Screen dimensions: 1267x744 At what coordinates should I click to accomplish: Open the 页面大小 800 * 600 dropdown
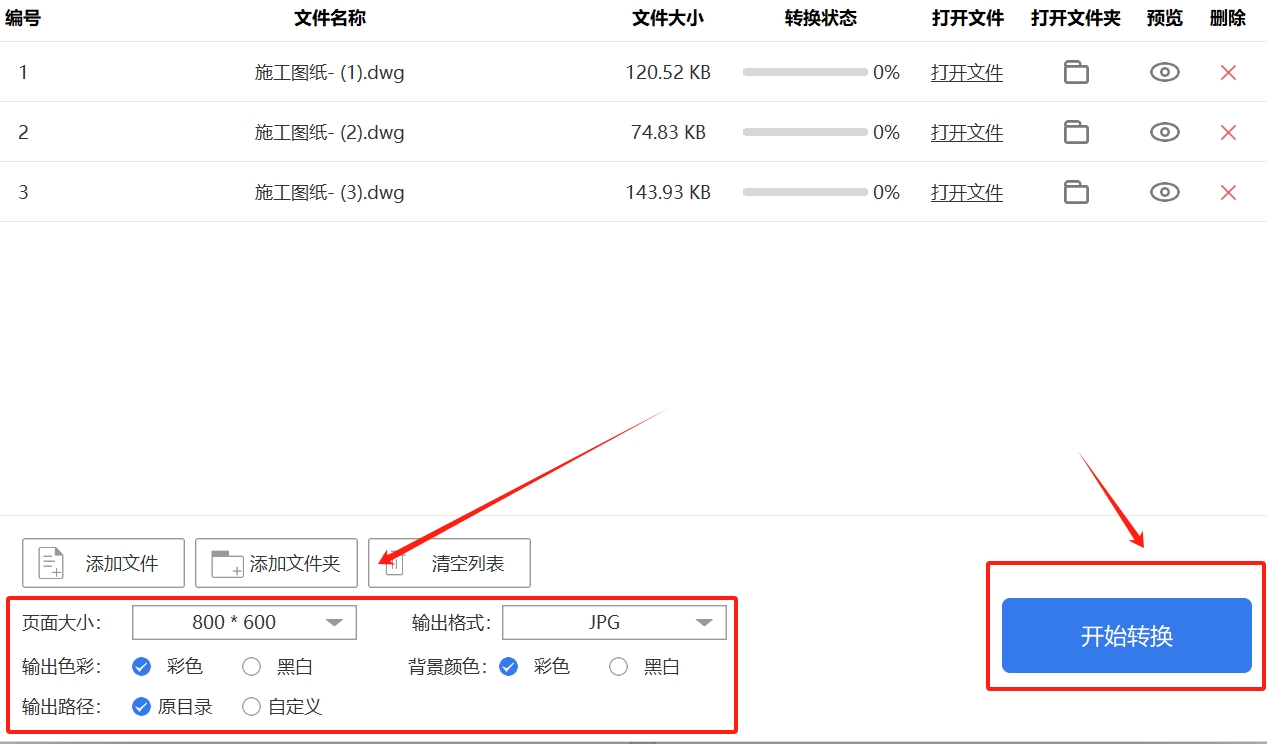244,622
